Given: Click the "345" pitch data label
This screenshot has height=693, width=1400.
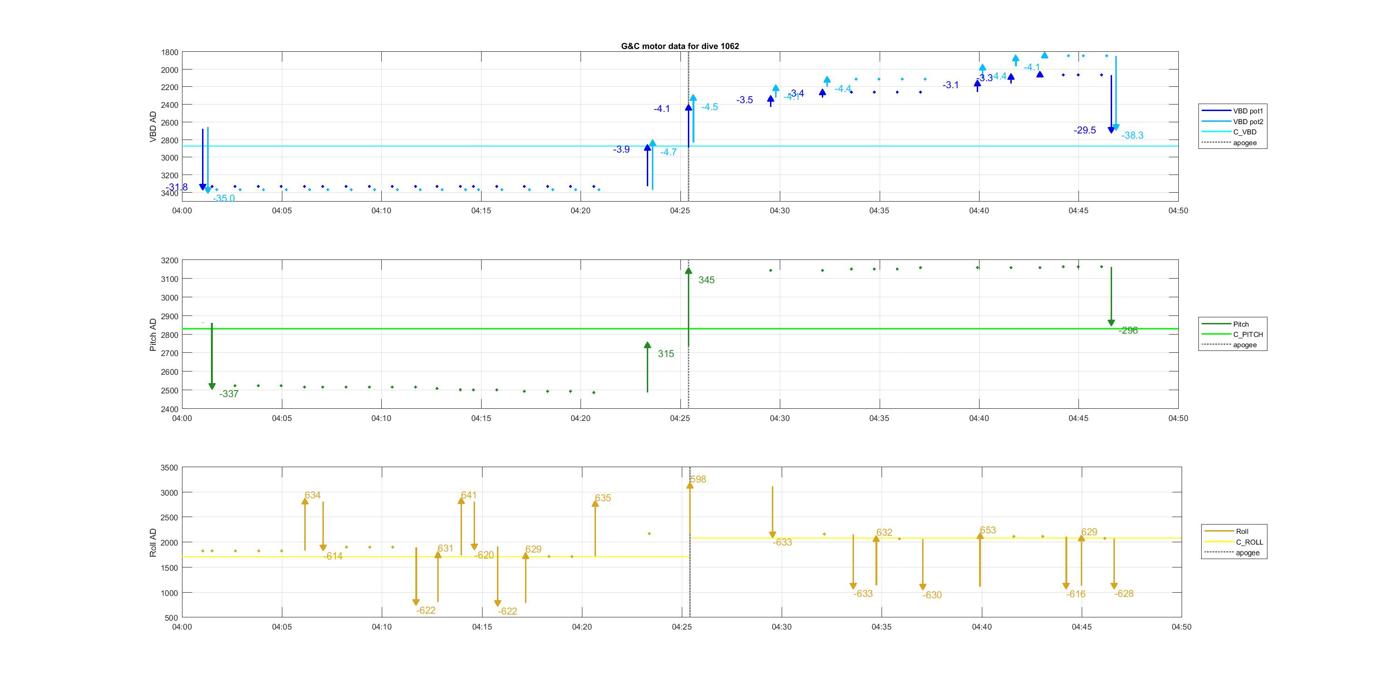Looking at the screenshot, I should [707, 280].
